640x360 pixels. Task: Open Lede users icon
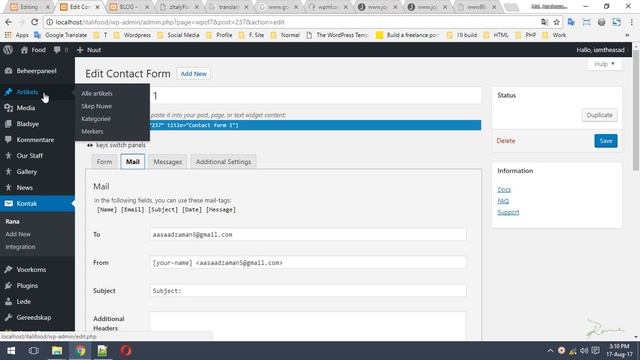8,302
